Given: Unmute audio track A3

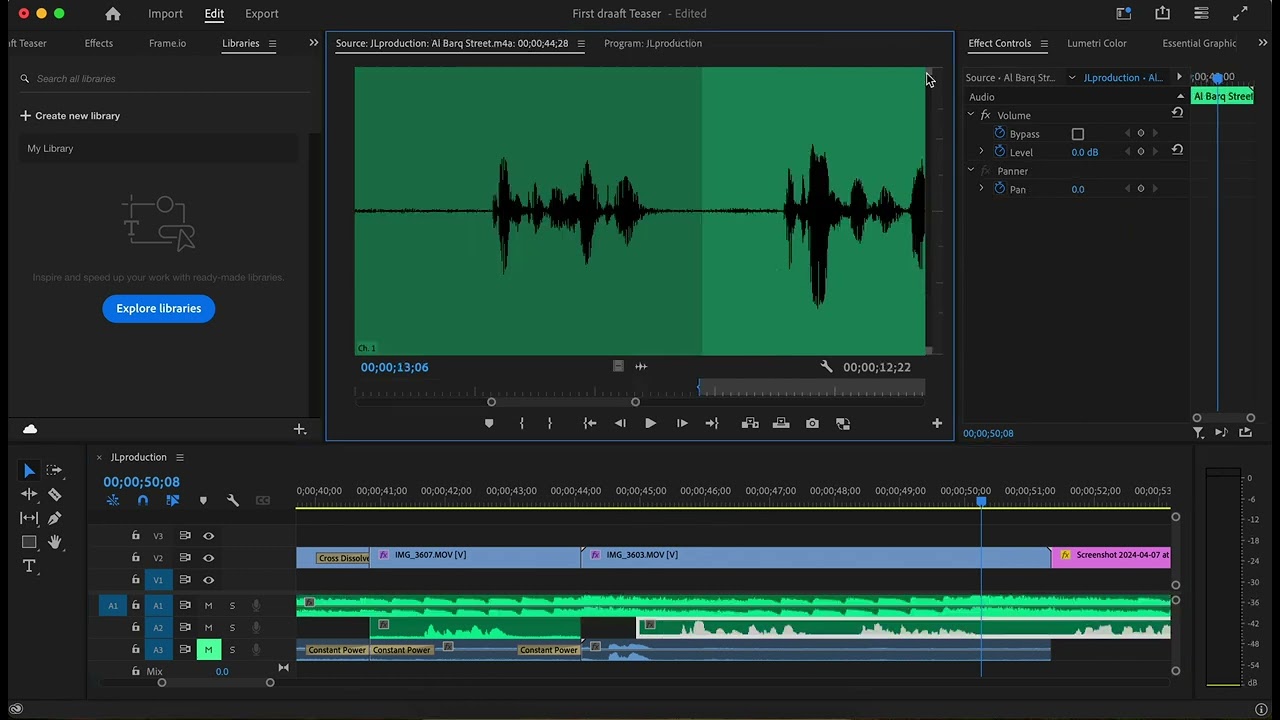Looking at the screenshot, I should tap(208, 650).
